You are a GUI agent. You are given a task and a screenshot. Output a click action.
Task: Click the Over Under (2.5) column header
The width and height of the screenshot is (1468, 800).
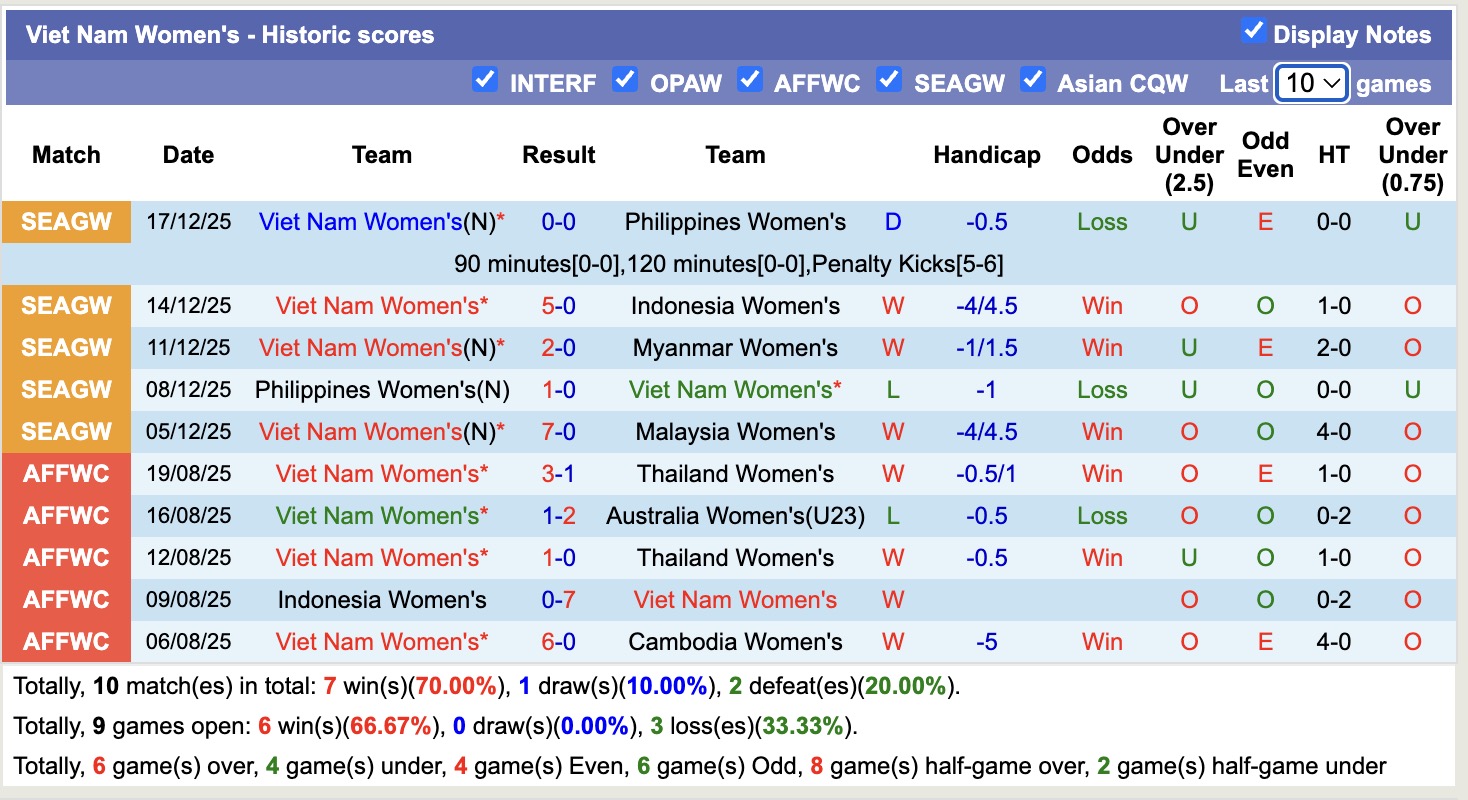click(1188, 155)
